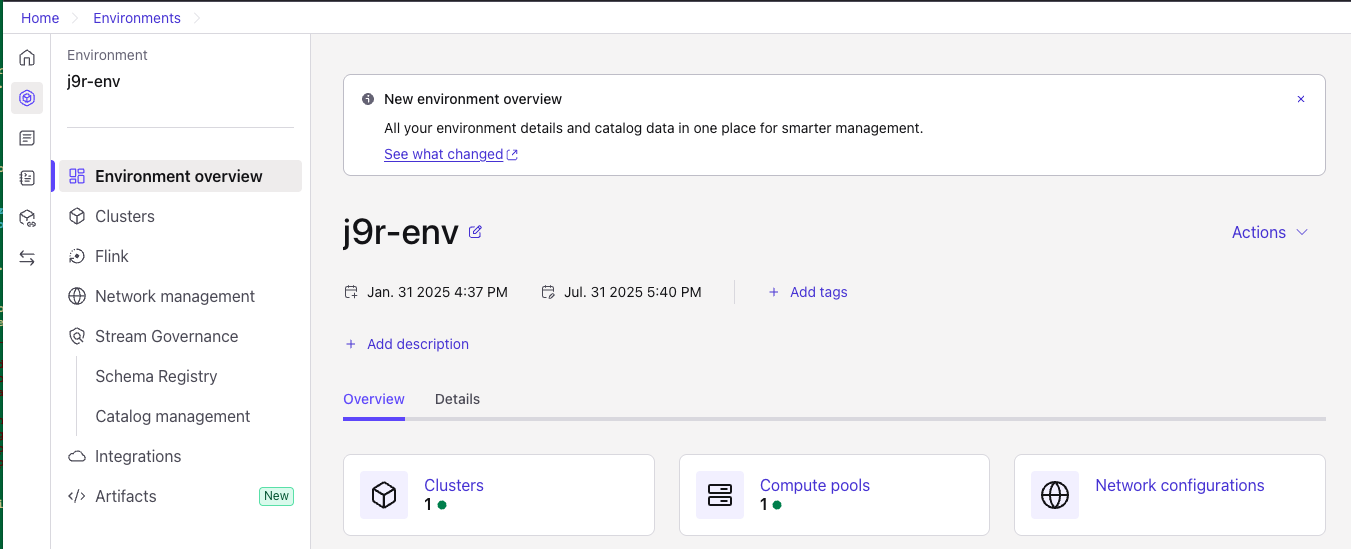Image resolution: width=1351 pixels, height=549 pixels.
Task: Click the pencil edit icon beside j9r-env
Action: (x=475, y=232)
